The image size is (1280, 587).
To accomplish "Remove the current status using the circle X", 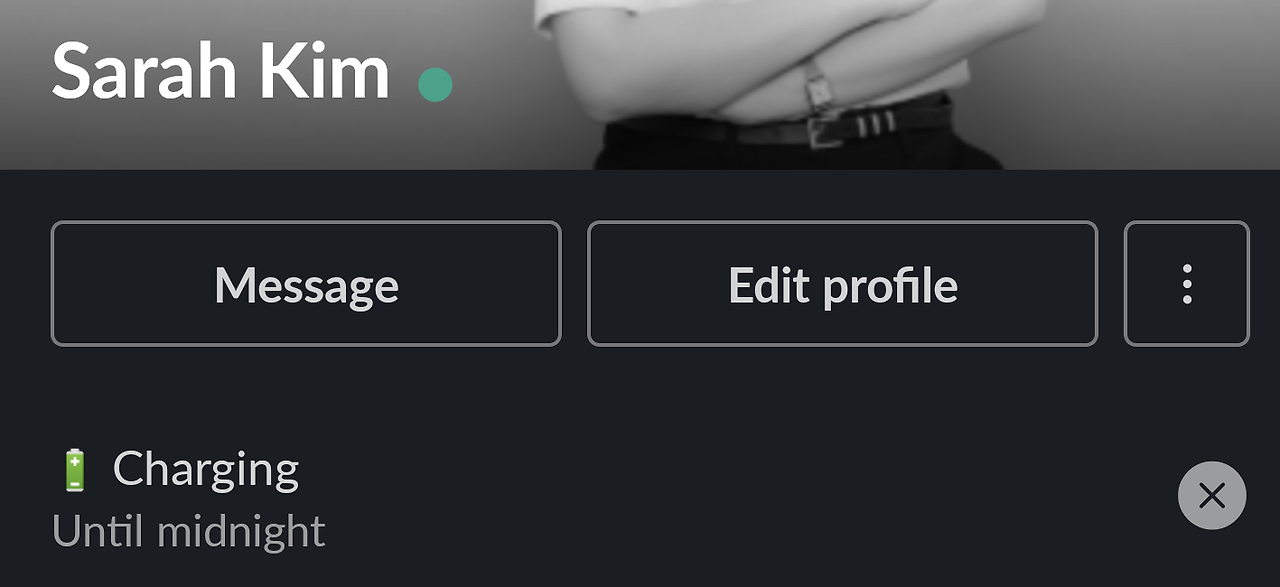I will pos(1212,495).
